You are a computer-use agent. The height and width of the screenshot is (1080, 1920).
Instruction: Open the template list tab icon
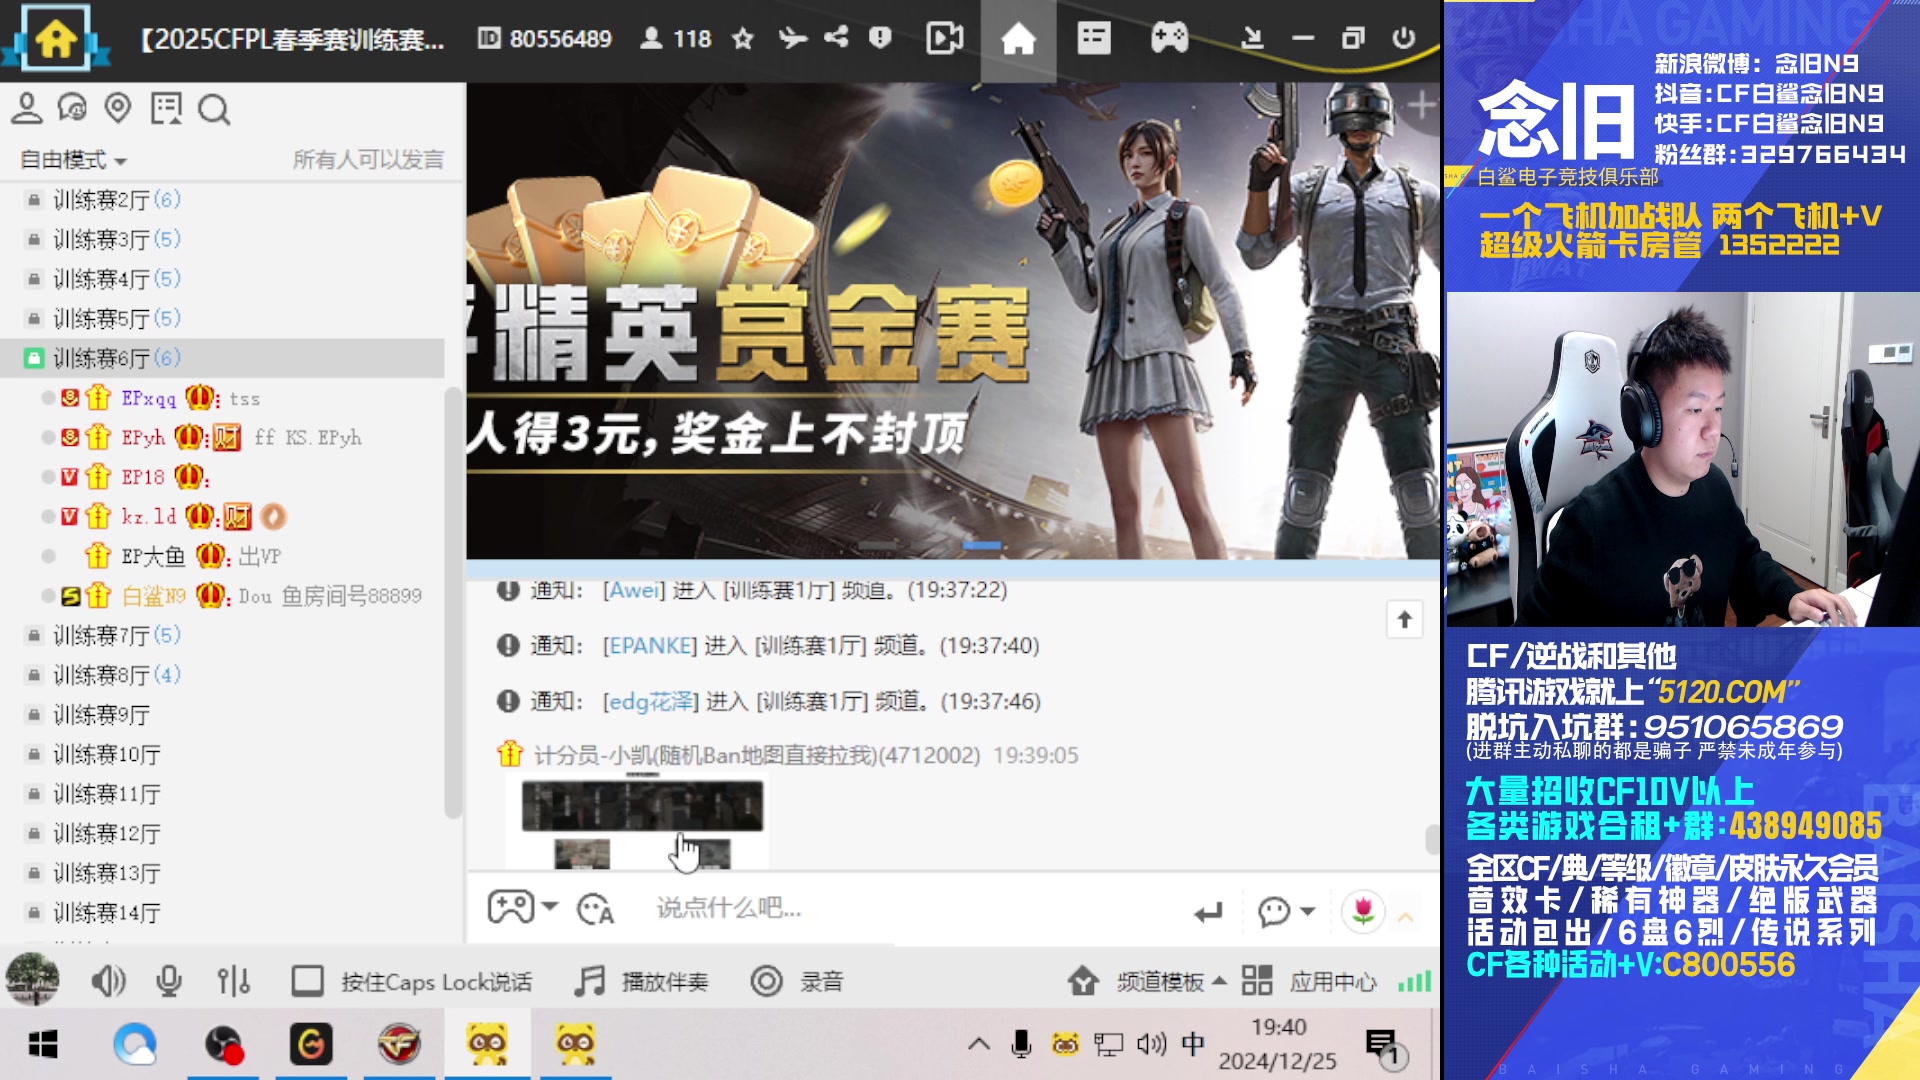[1094, 39]
